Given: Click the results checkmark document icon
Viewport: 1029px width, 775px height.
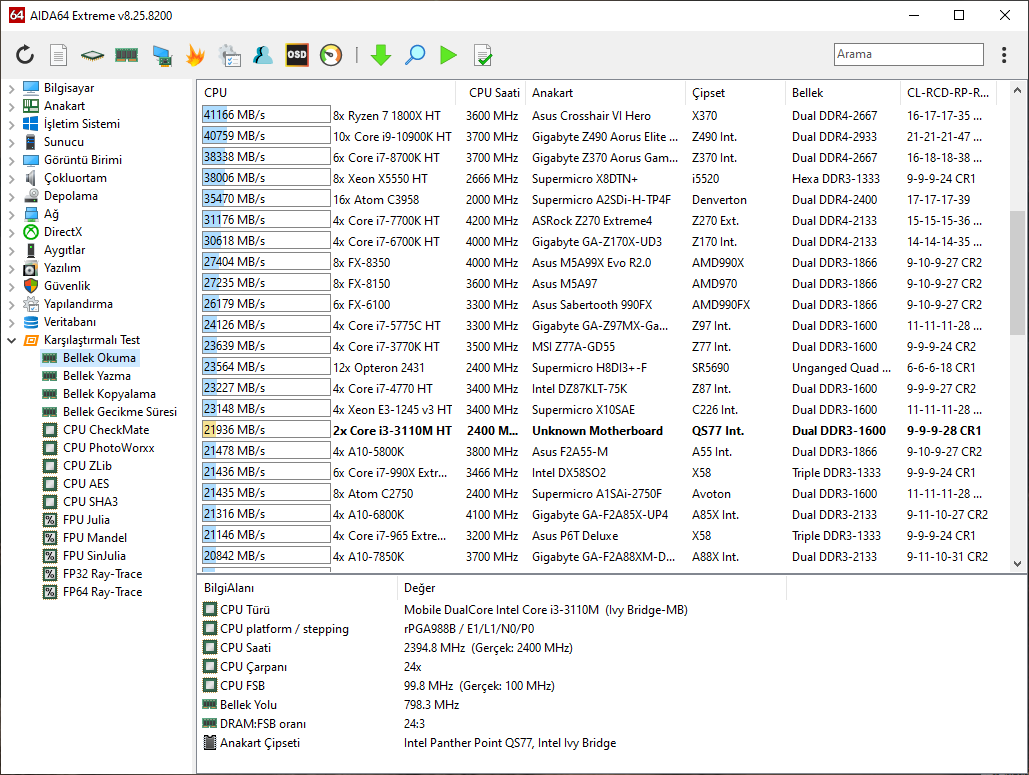Looking at the screenshot, I should click(x=483, y=54).
